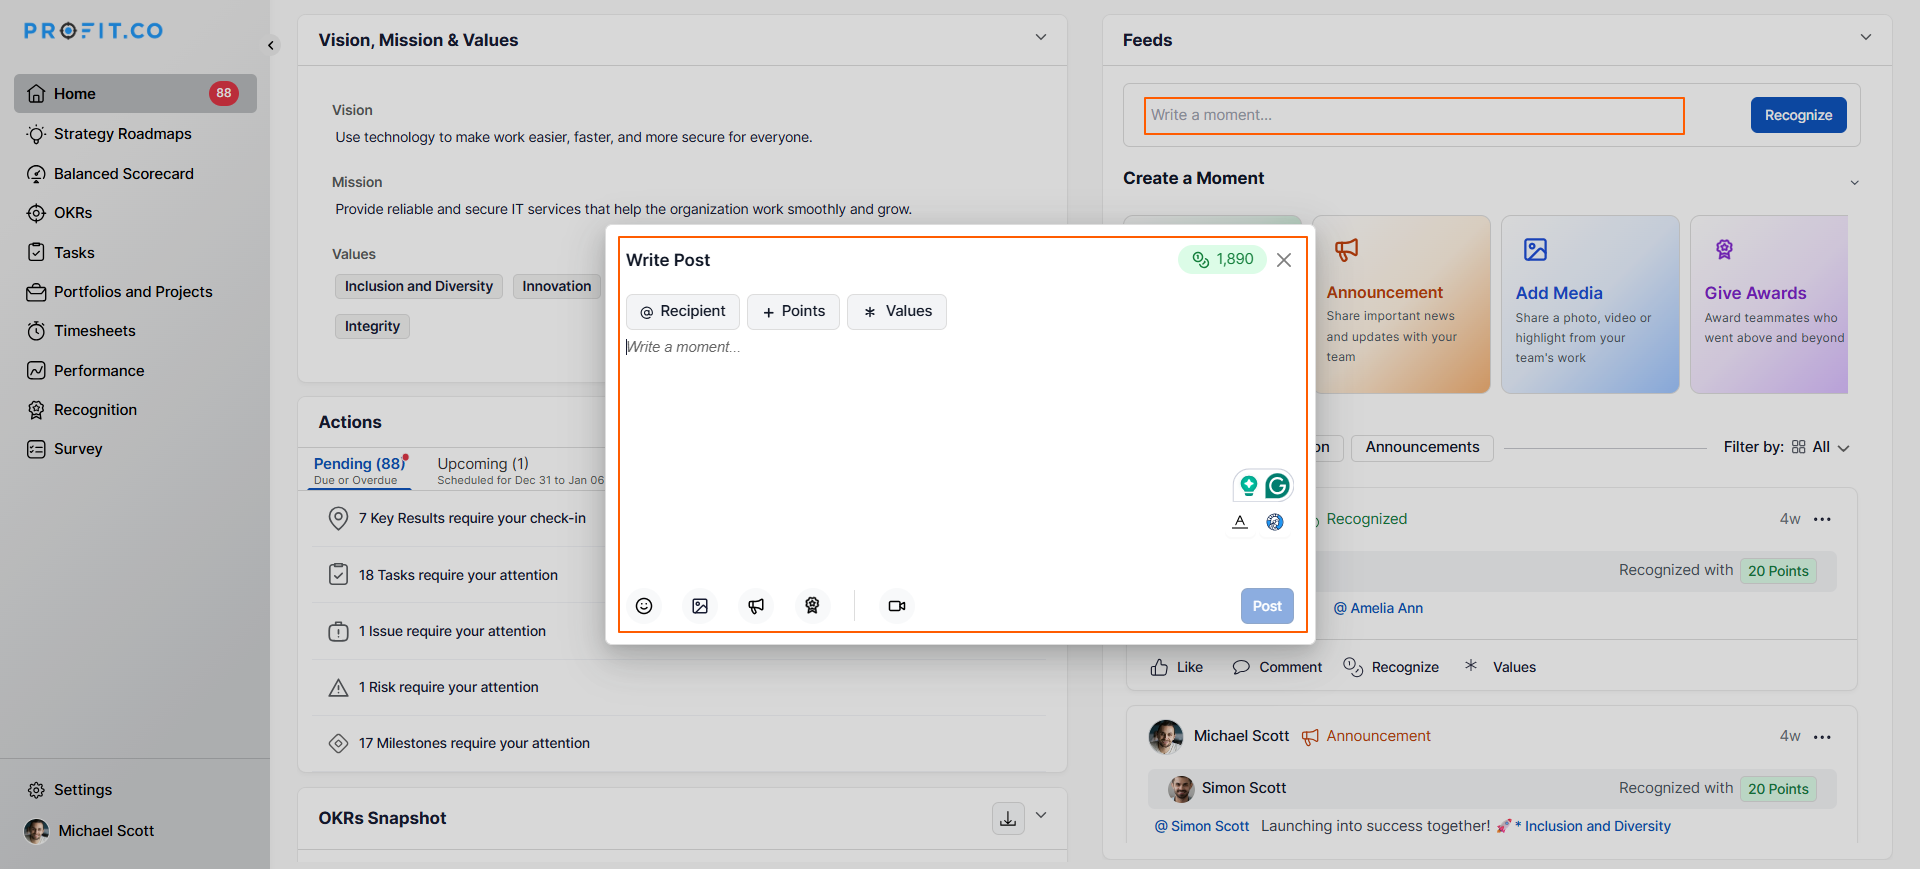This screenshot has width=1920, height=869.
Task: Open the @ Amelia Ann mention link
Action: pos(1378,608)
